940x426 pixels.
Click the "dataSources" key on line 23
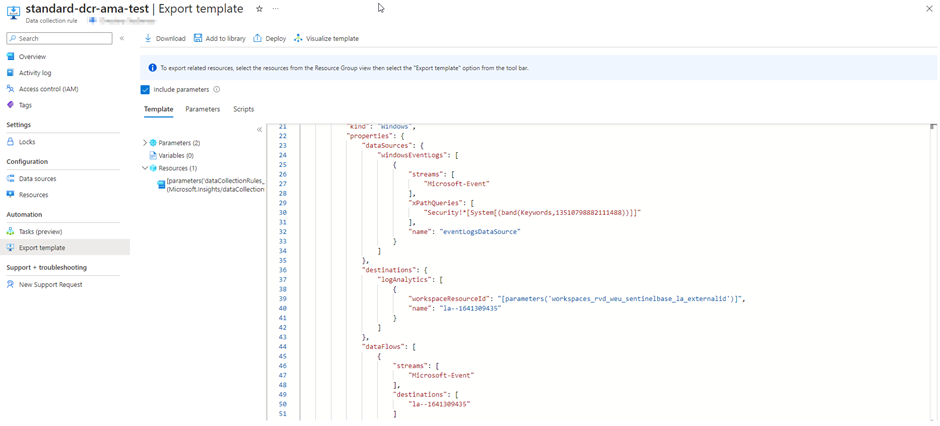[387, 145]
